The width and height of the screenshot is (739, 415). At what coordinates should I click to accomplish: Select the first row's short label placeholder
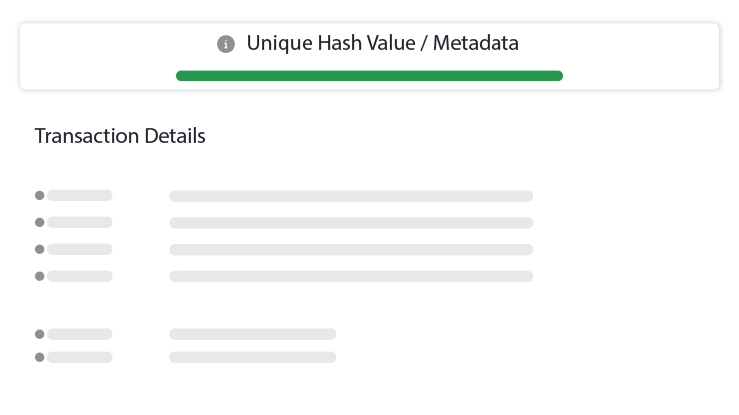coord(80,196)
